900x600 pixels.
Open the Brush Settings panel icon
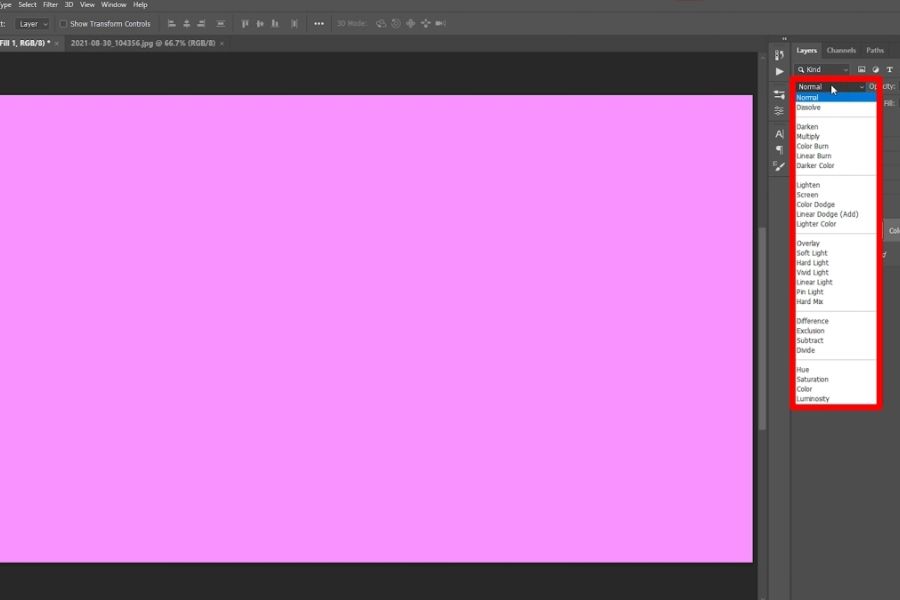point(779,166)
